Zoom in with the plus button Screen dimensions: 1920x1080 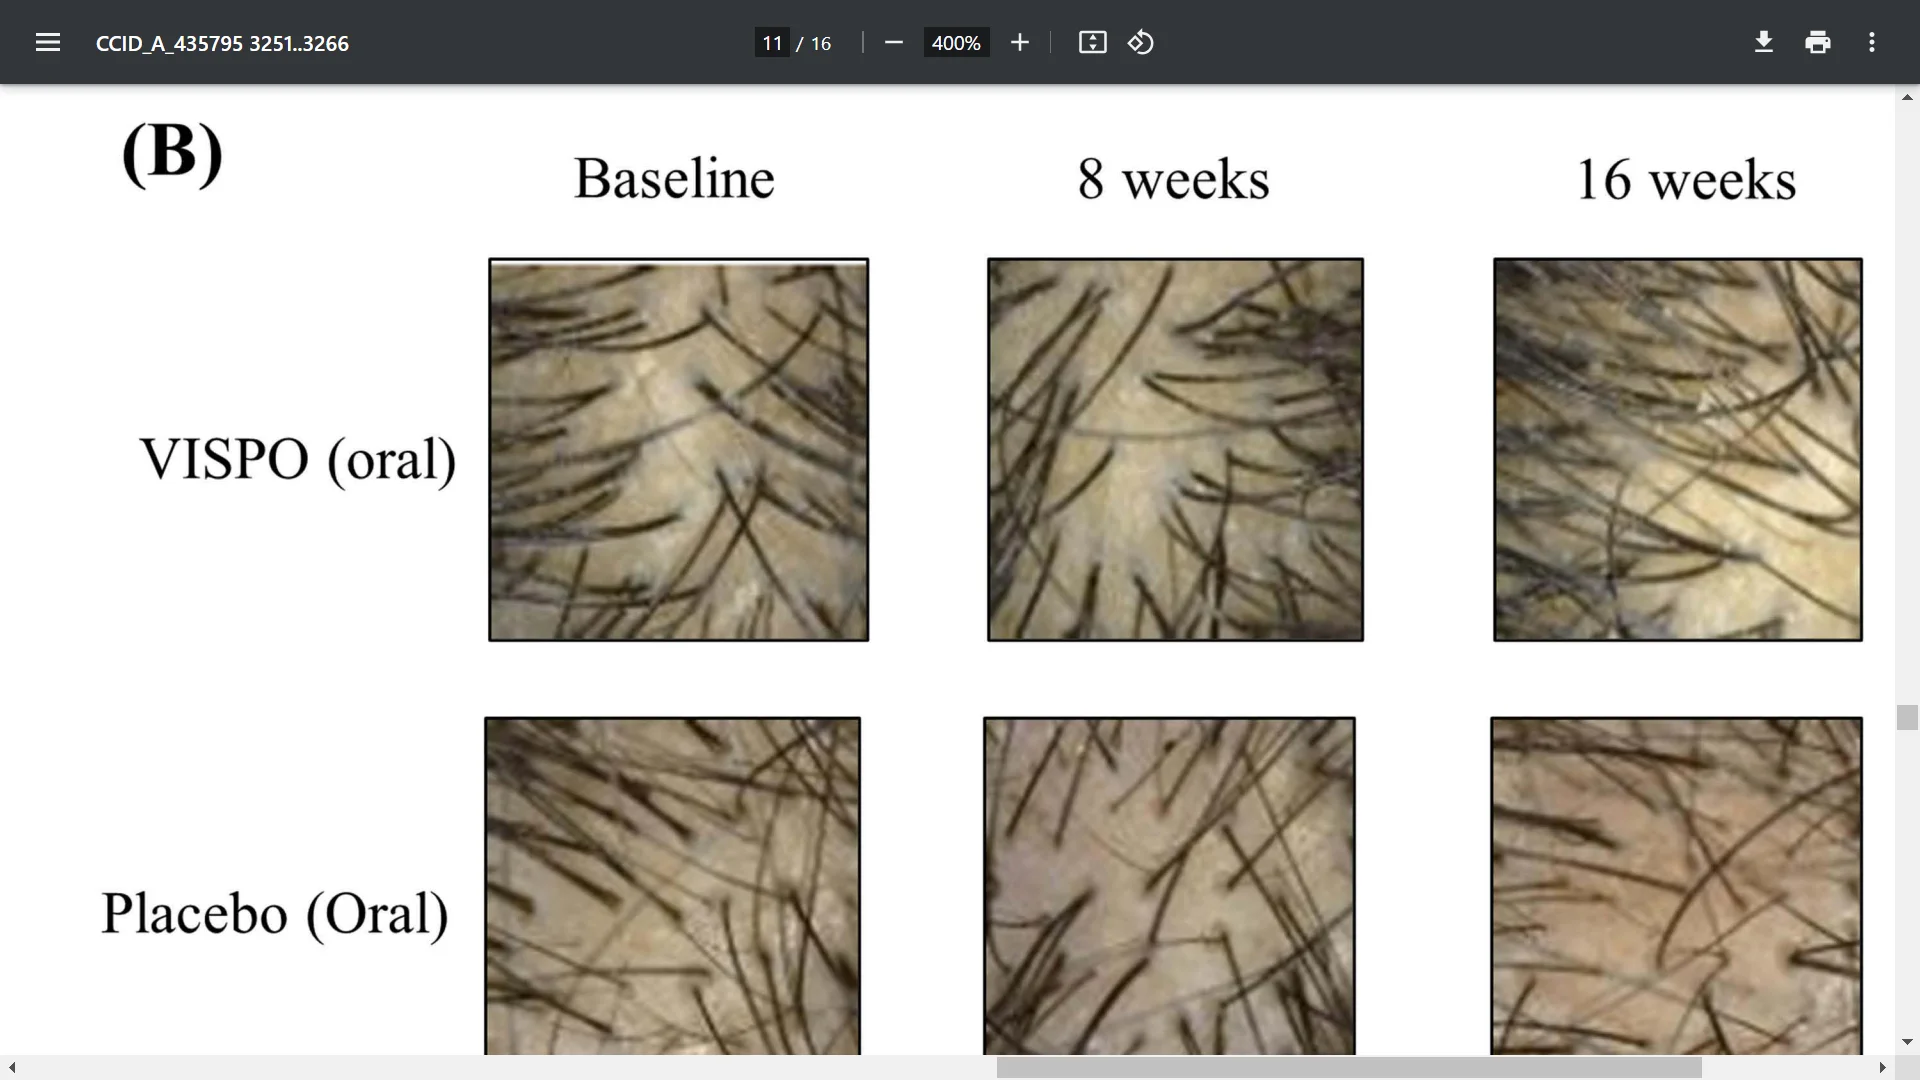(1019, 42)
